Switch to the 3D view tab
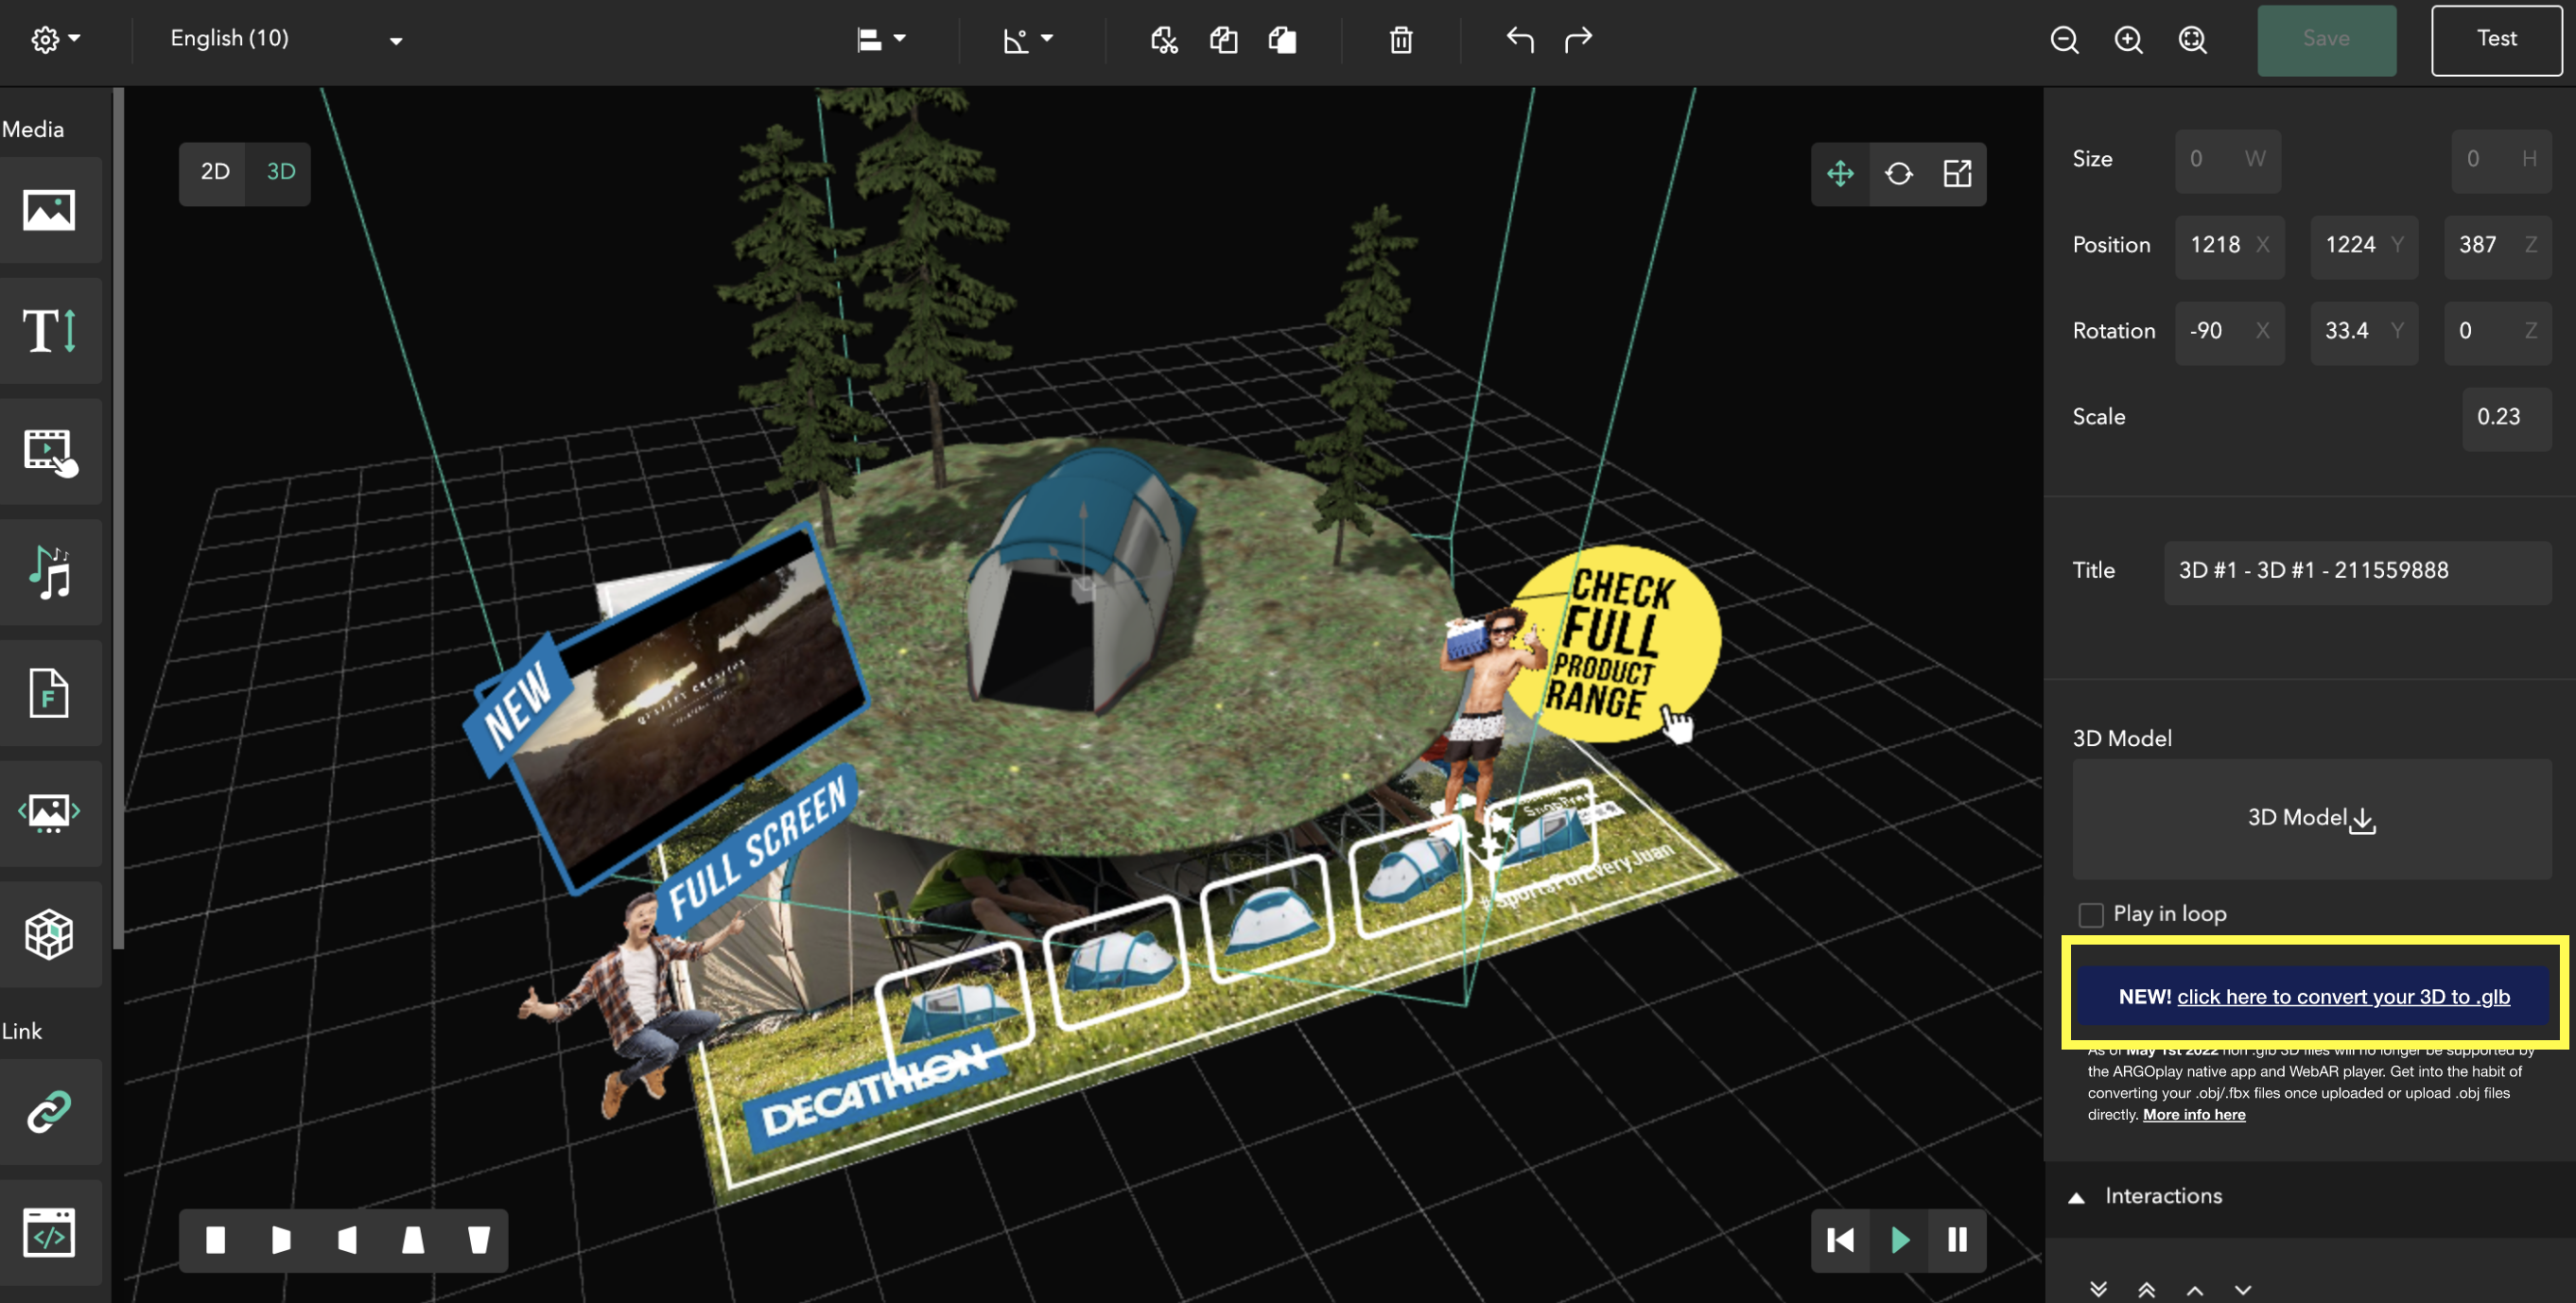This screenshot has height=1303, width=2576. click(x=280, y=172)
